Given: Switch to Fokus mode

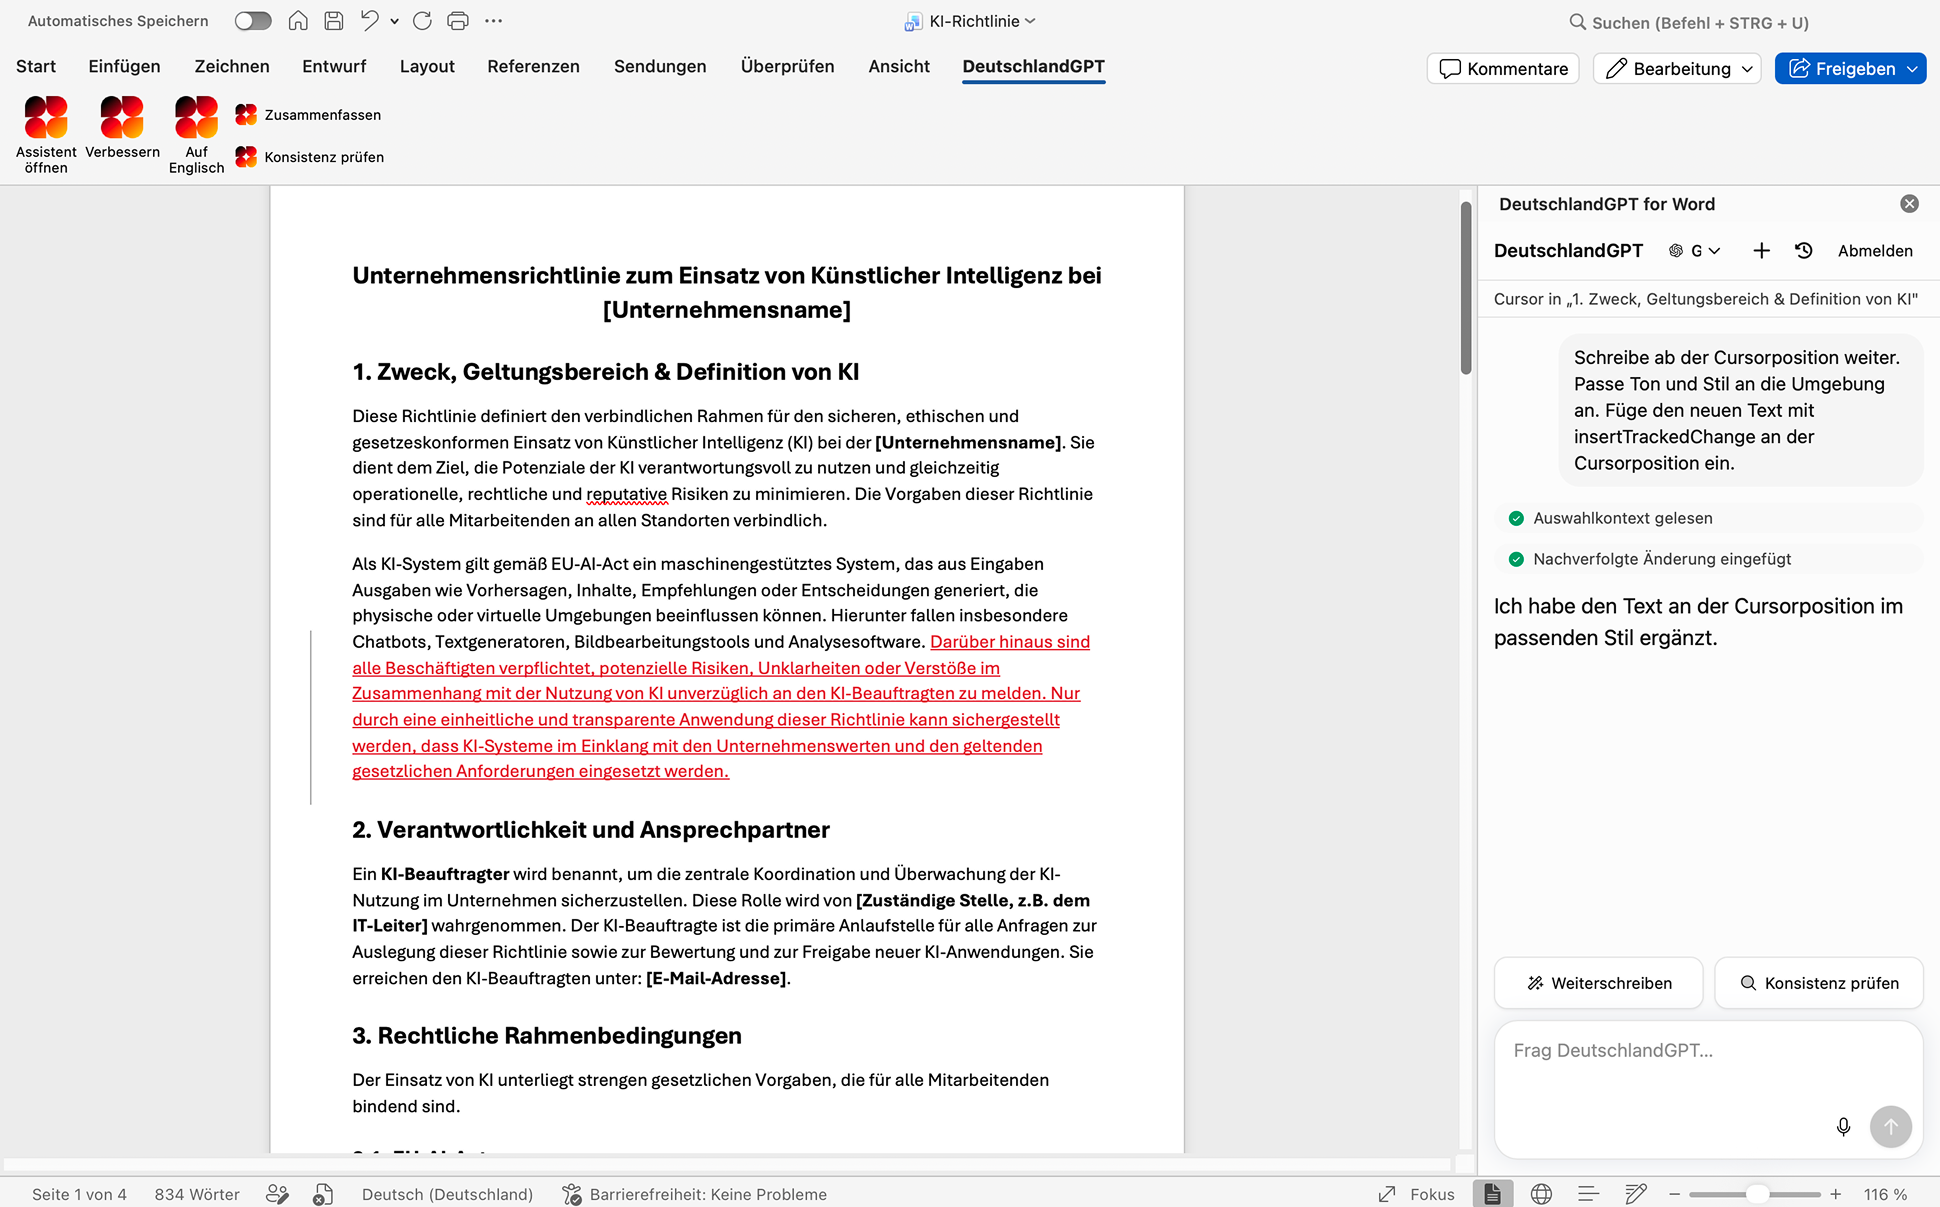Looking at the screenshot, I should click(1416, 1194).
